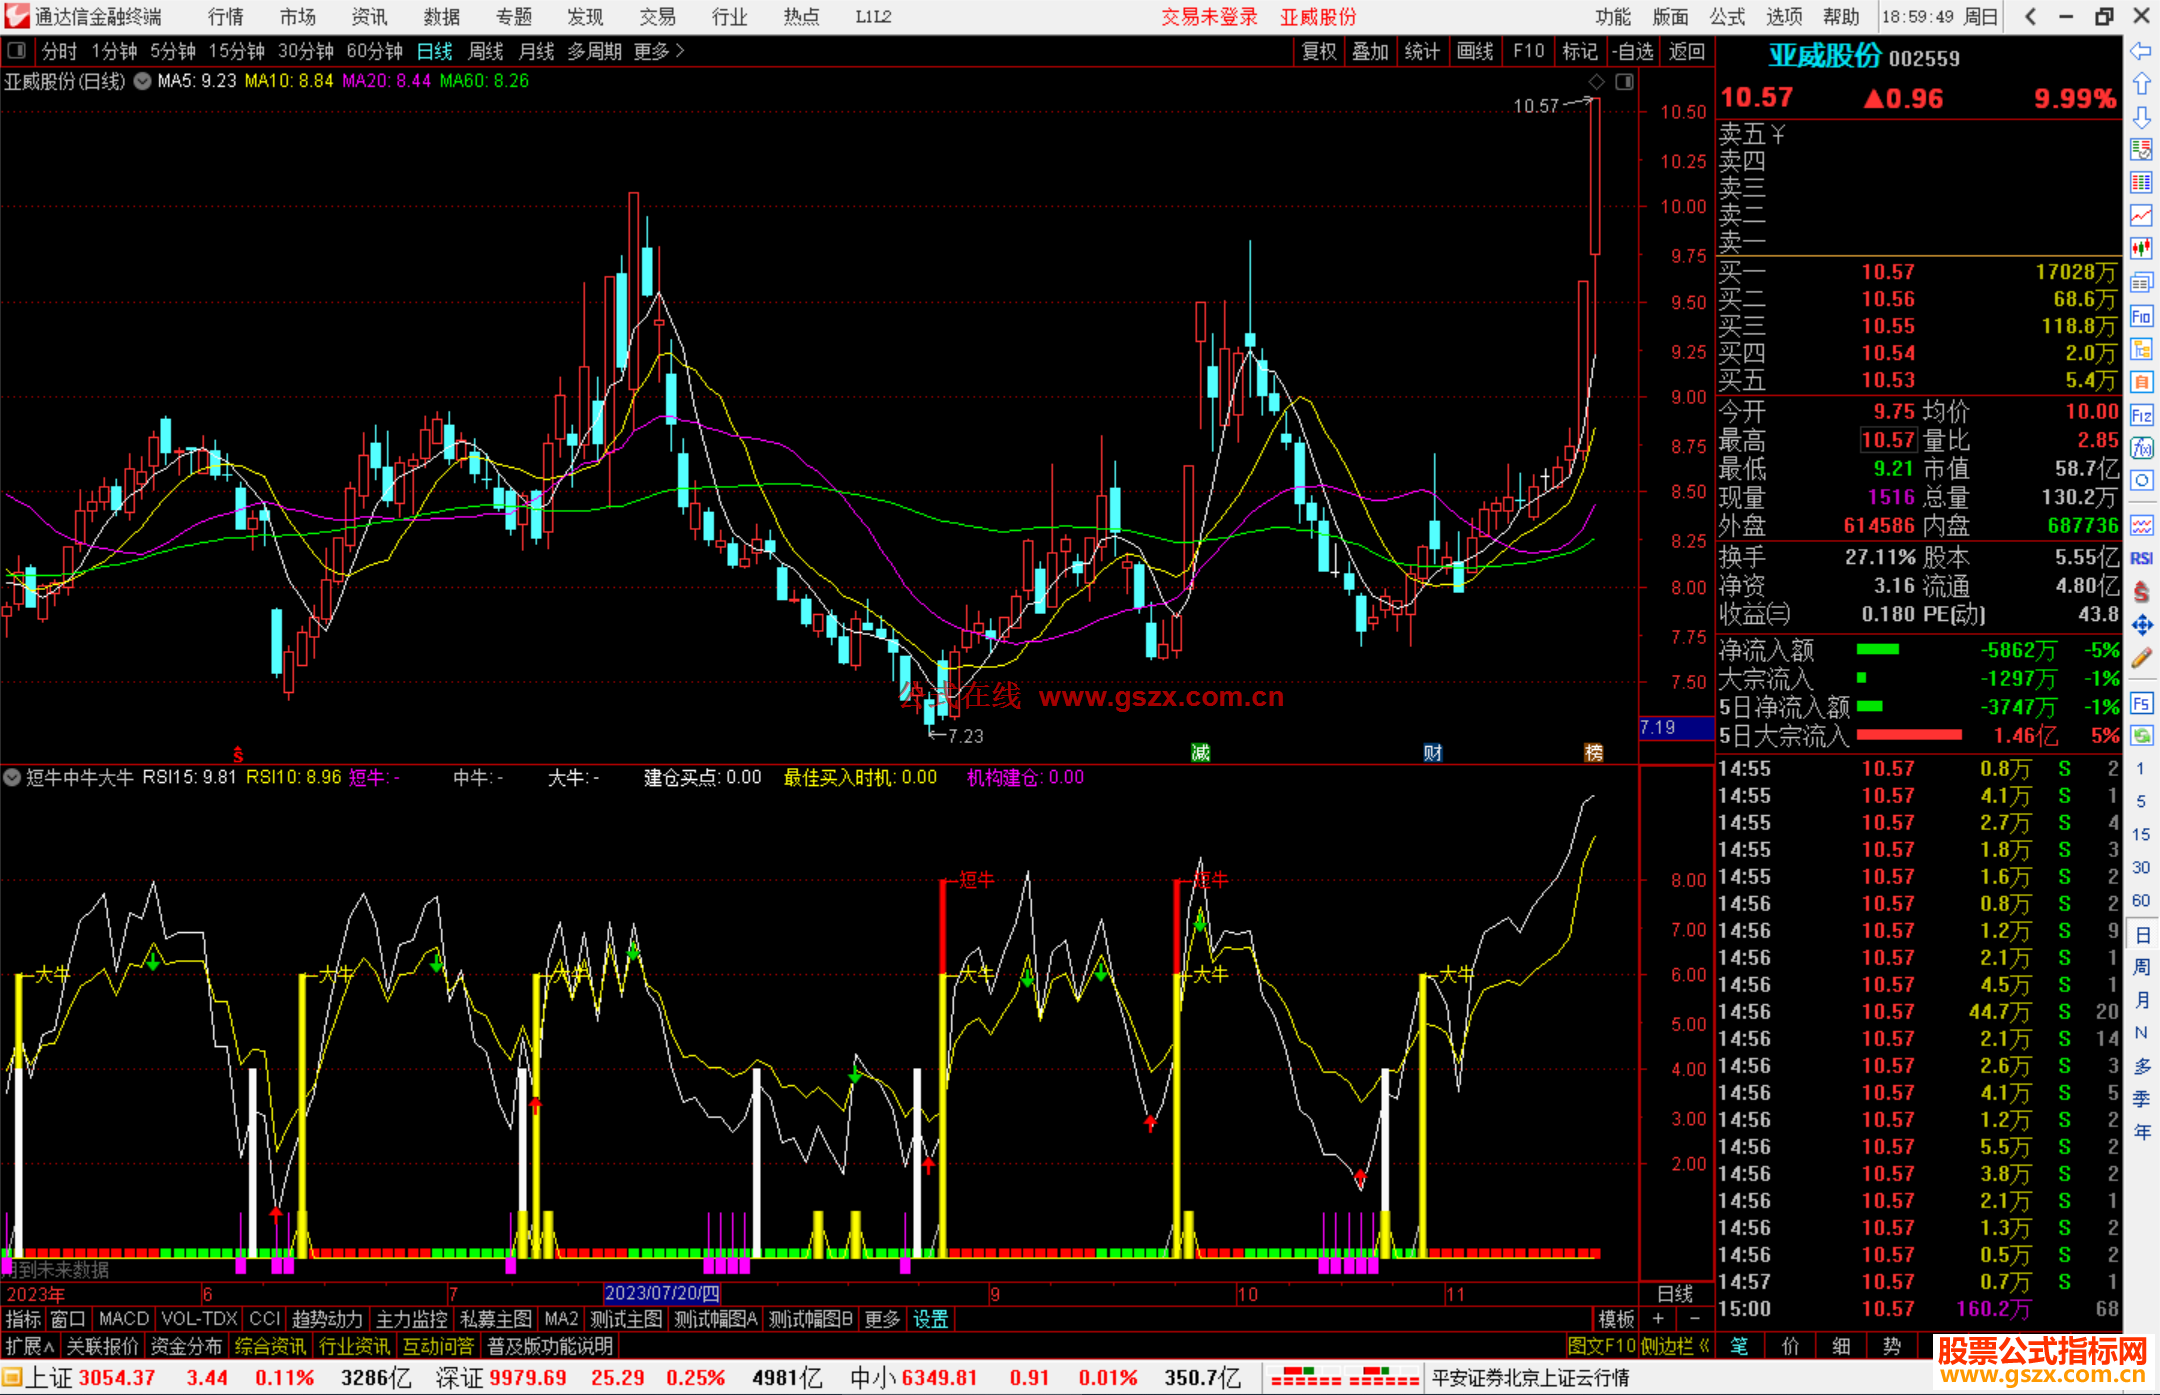The width and height of the screenshot is (2160, 1395).
Task: Click the candlestick chart sidebar icon
Action: tap(2141, 248)
